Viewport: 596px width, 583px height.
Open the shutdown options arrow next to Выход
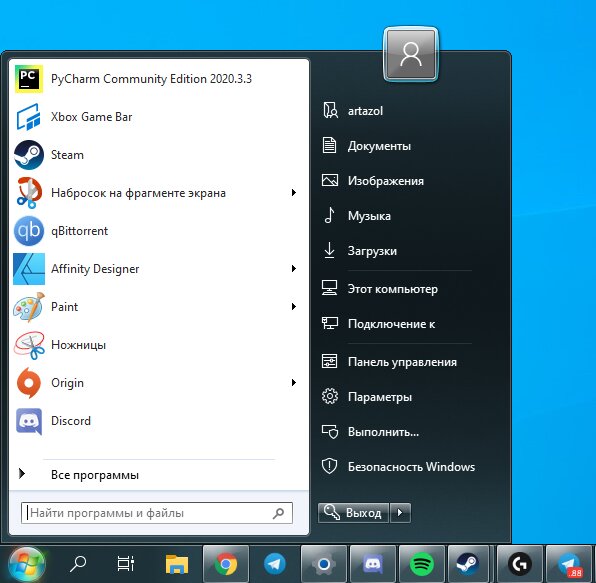coord(400,513)
